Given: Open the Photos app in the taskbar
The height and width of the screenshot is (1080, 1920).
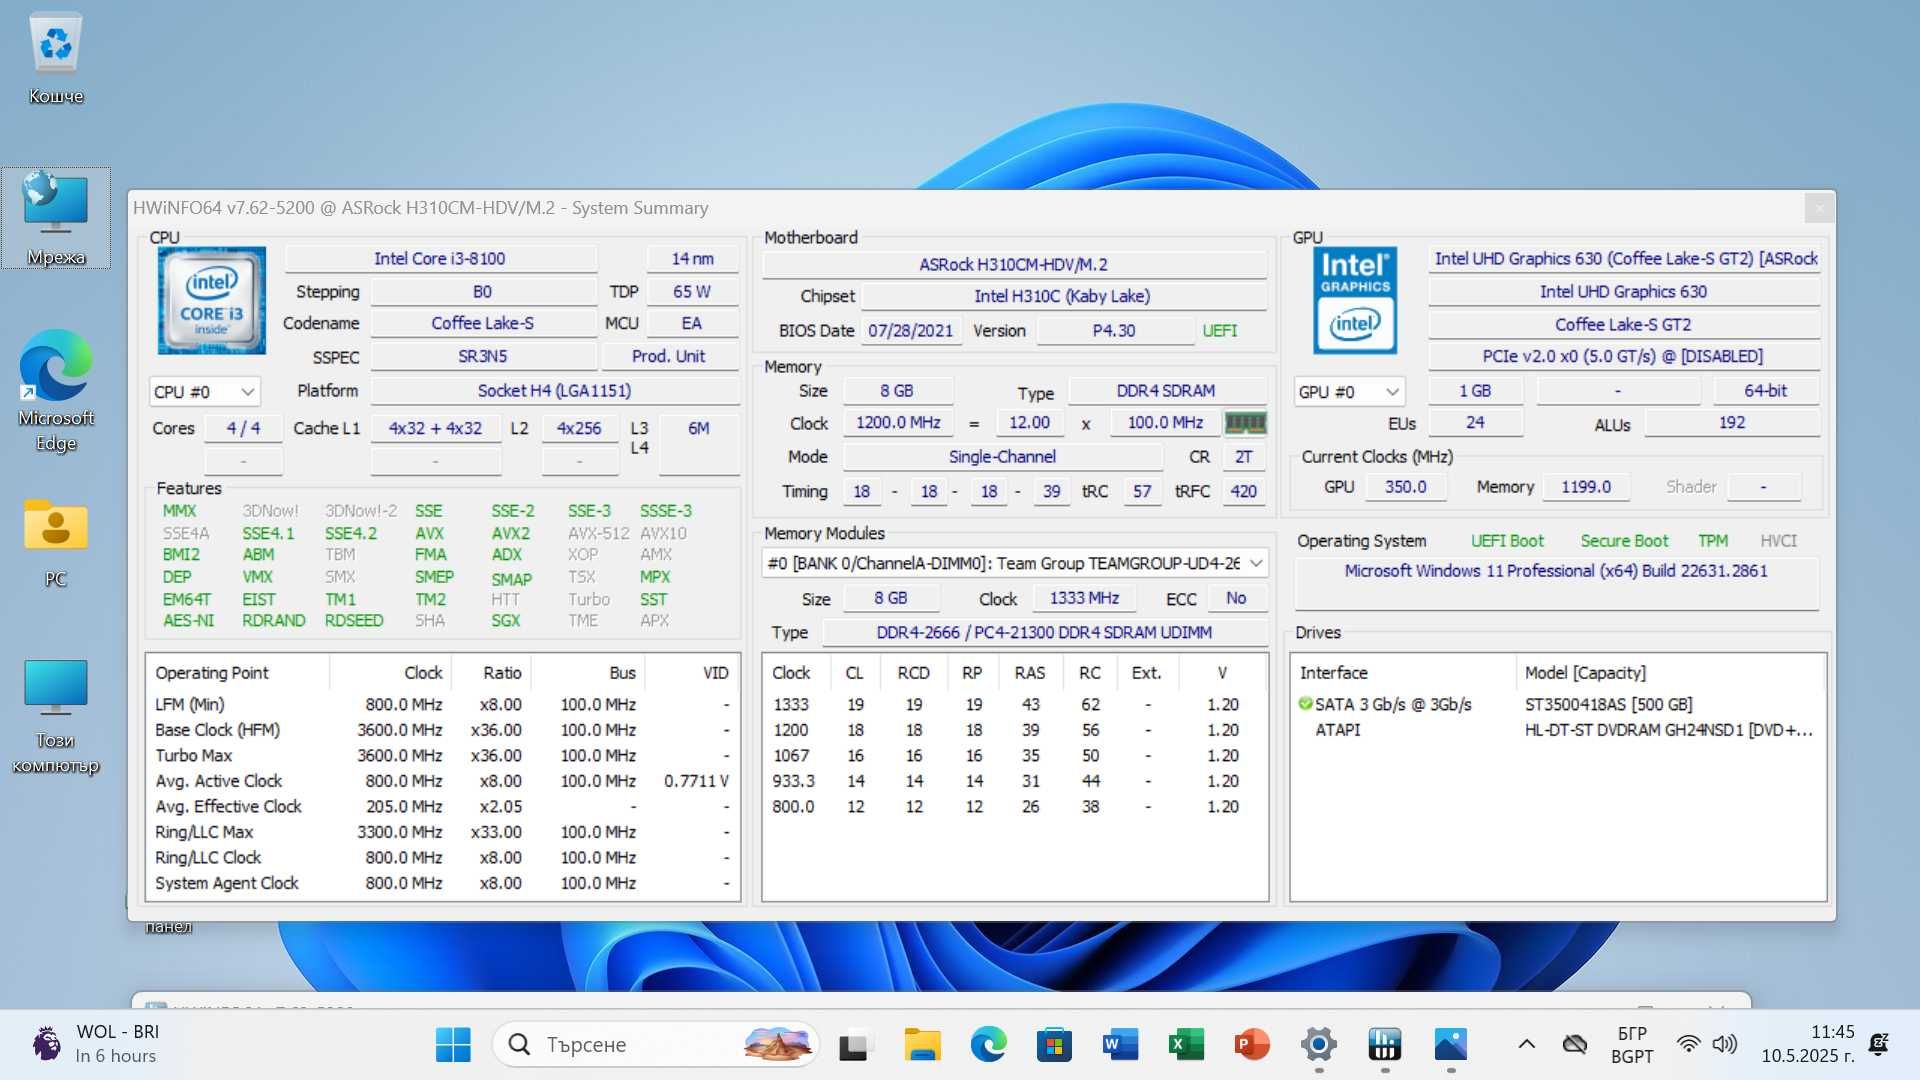Looking at the screenshot, I should click(x=1451, y=1045).
